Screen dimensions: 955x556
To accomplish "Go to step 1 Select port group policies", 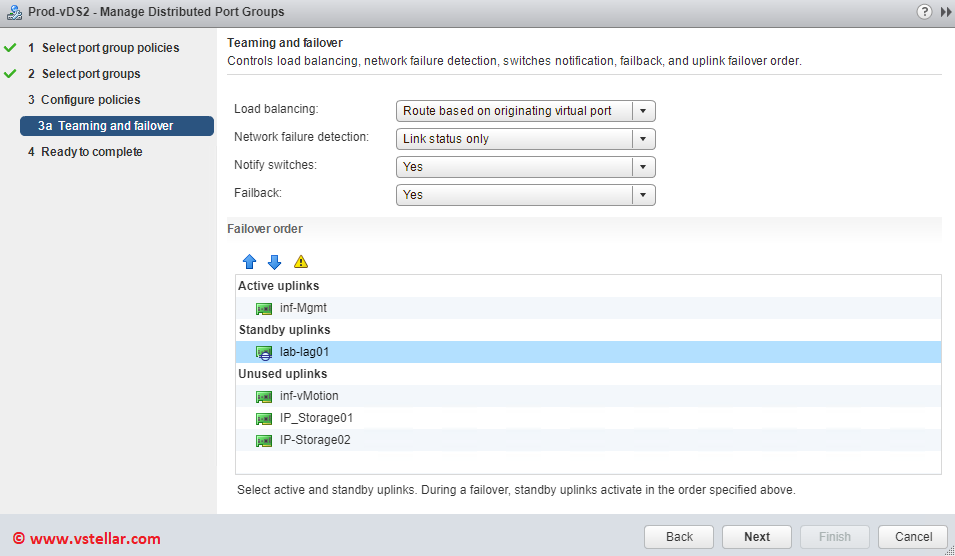I will pyautogui.click(x=104, y=48).
